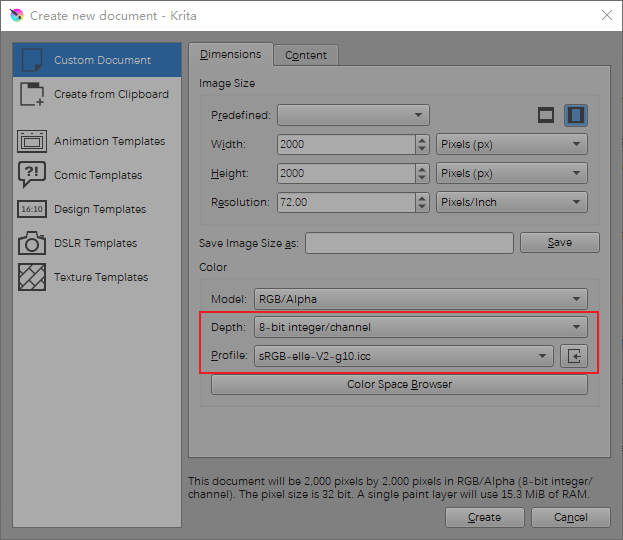Switch to the Content tab

pos(306,55)
